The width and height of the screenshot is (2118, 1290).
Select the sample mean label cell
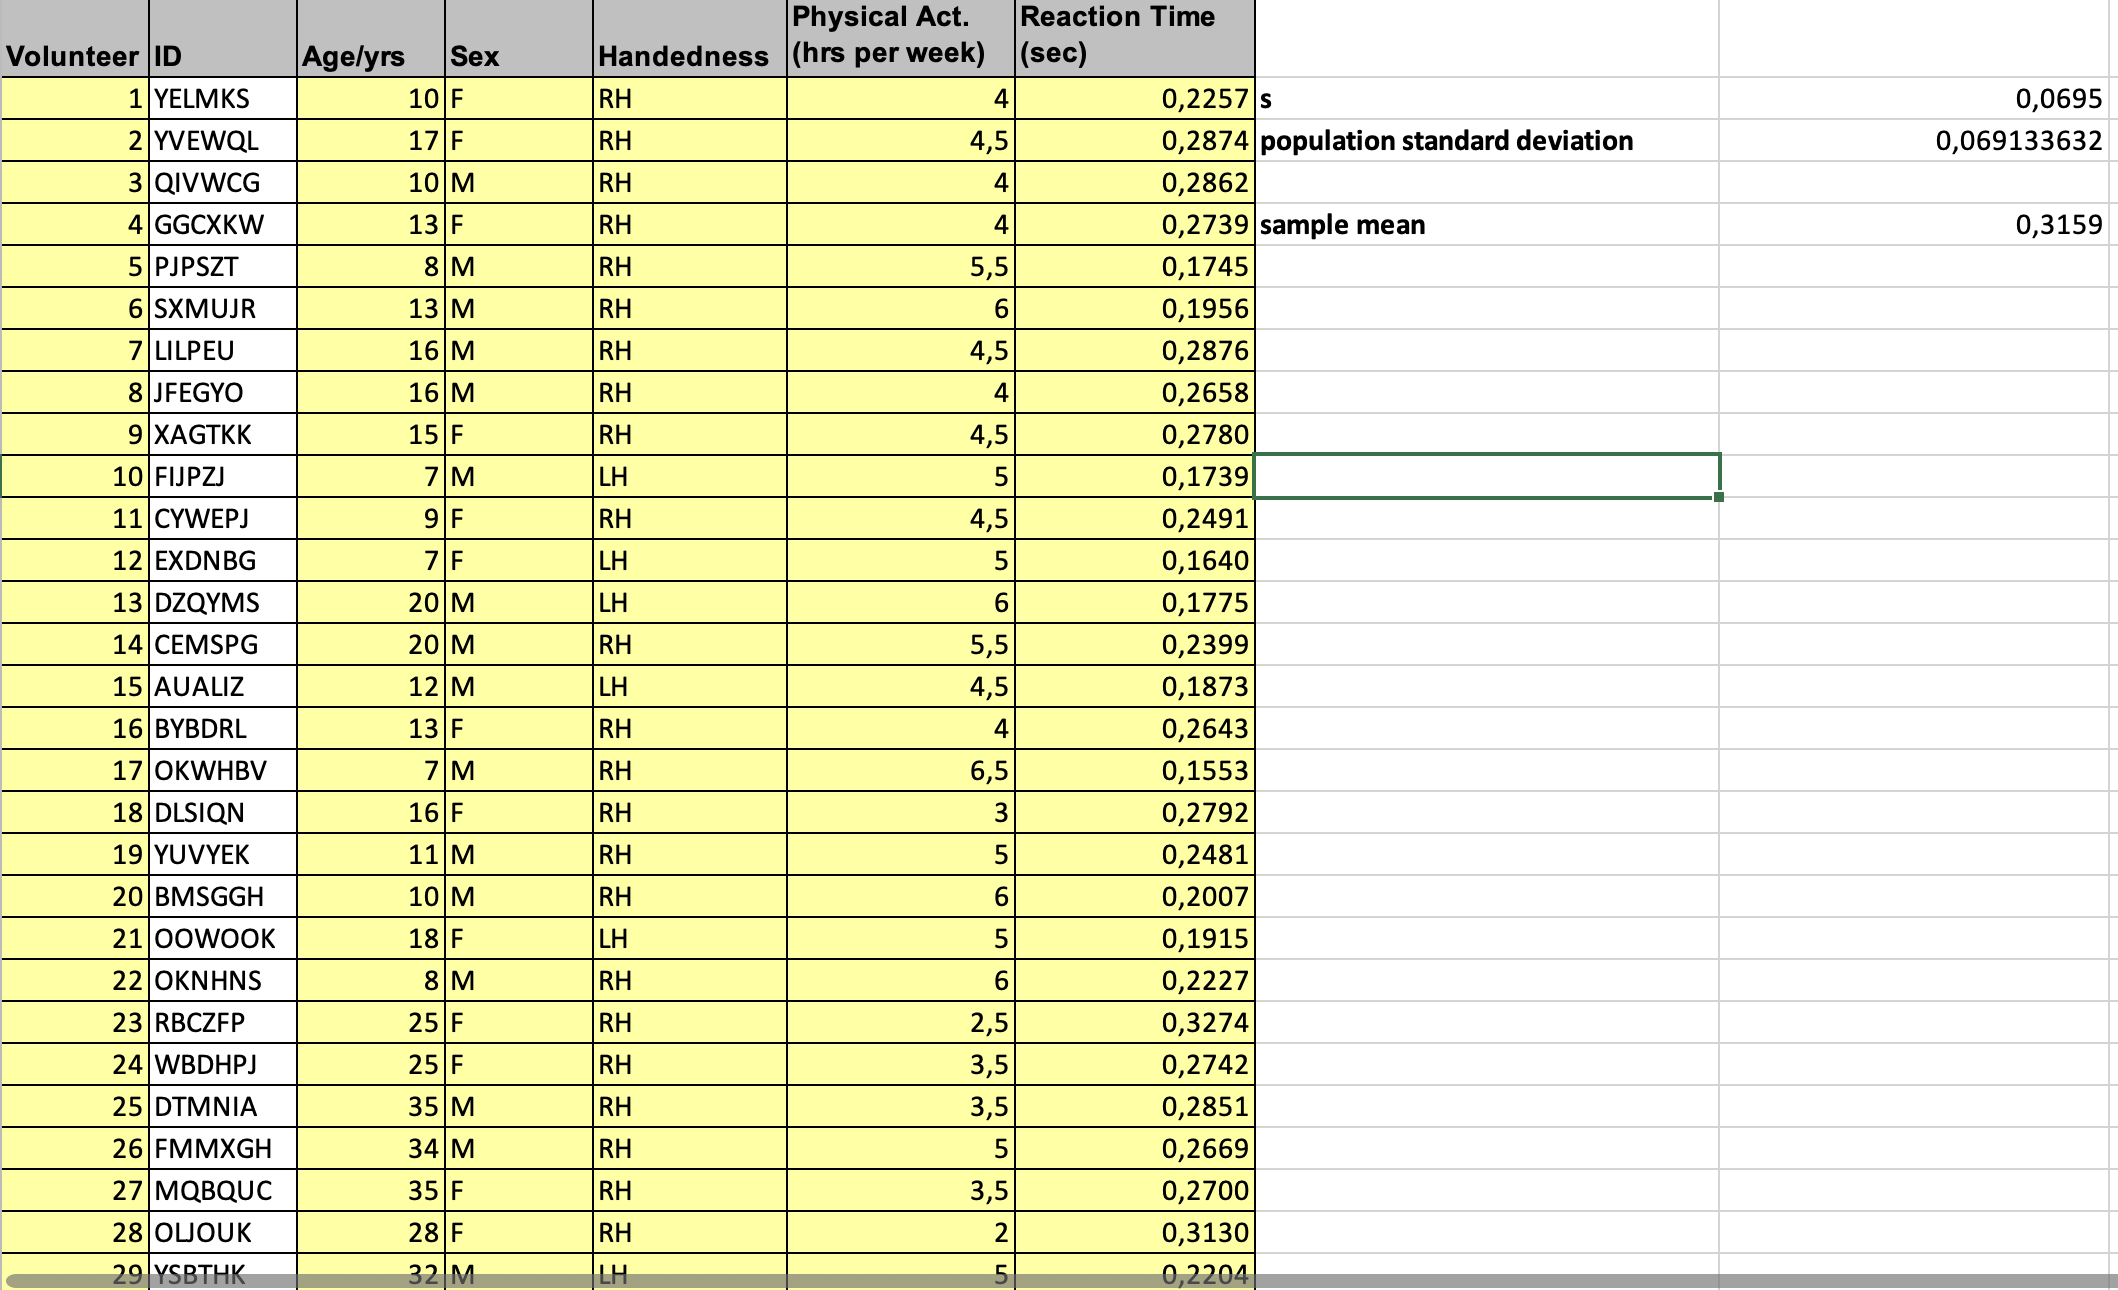1486,225
